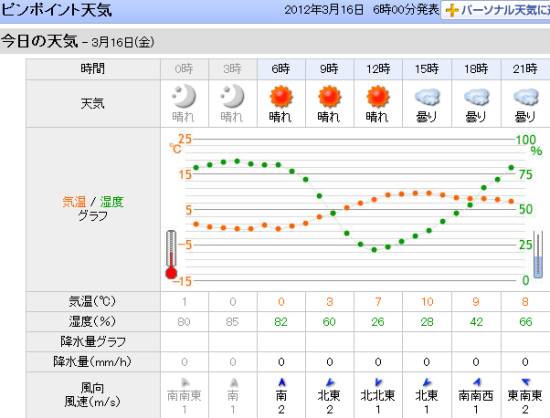Image resolution: width=550 pixels, height=418 pixels.
Task: Click the 東南東 wind direction label
Action: pyautogui.click(x=525, y=396)
